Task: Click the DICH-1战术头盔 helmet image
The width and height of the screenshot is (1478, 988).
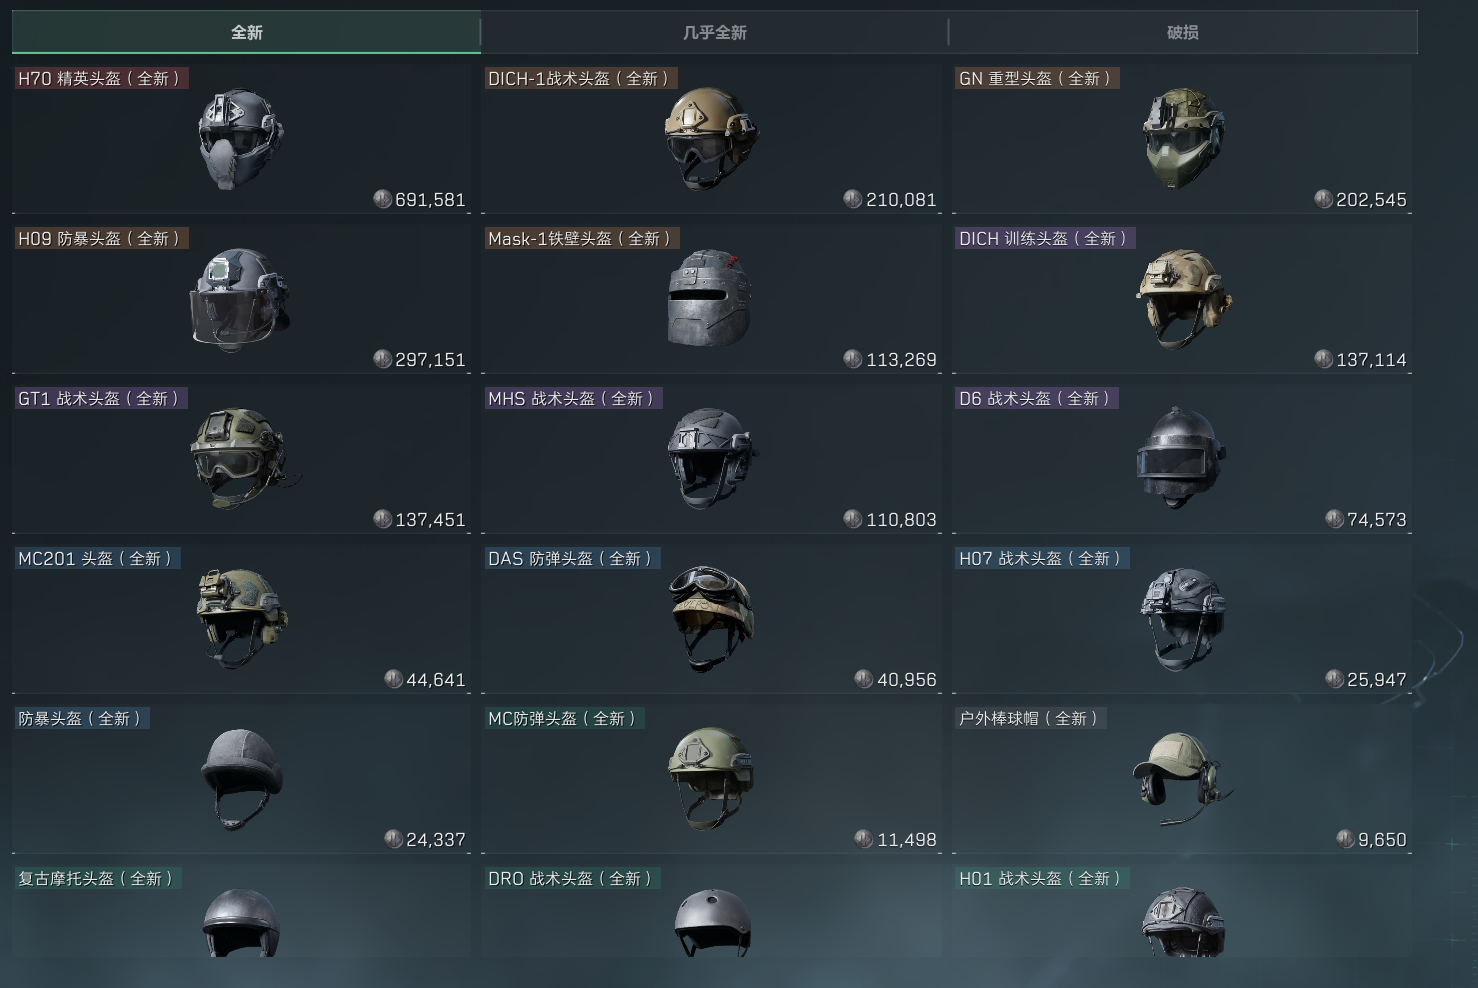Action: [710, 138]
